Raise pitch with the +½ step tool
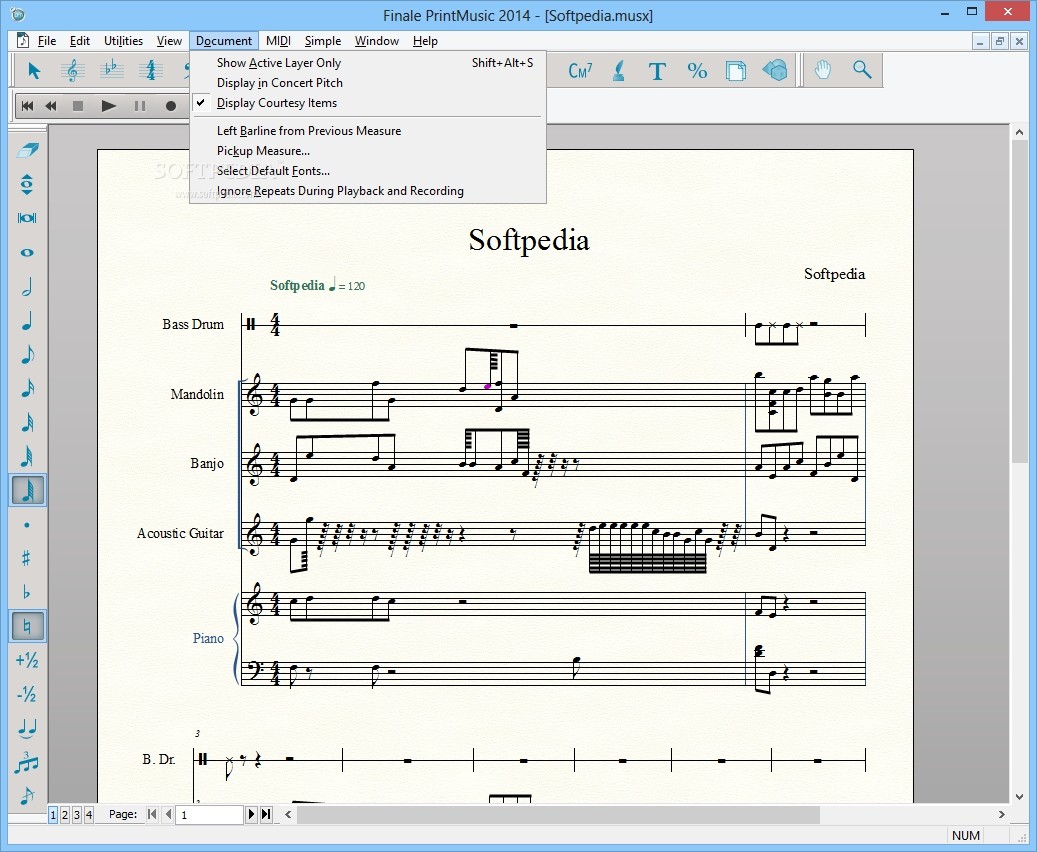The width and height of the screenshot is (1037, 852). click(27, 660)
